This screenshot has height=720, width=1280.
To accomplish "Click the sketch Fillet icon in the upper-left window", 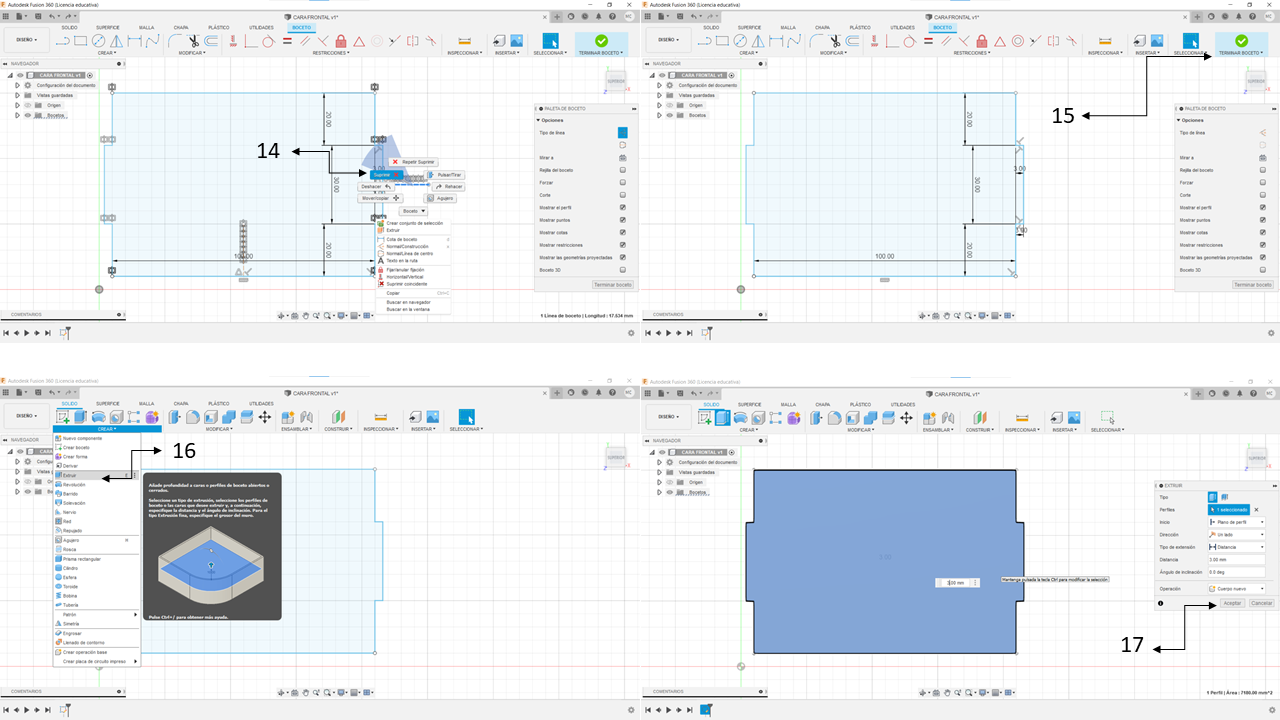I will click(x=176, y=41).
